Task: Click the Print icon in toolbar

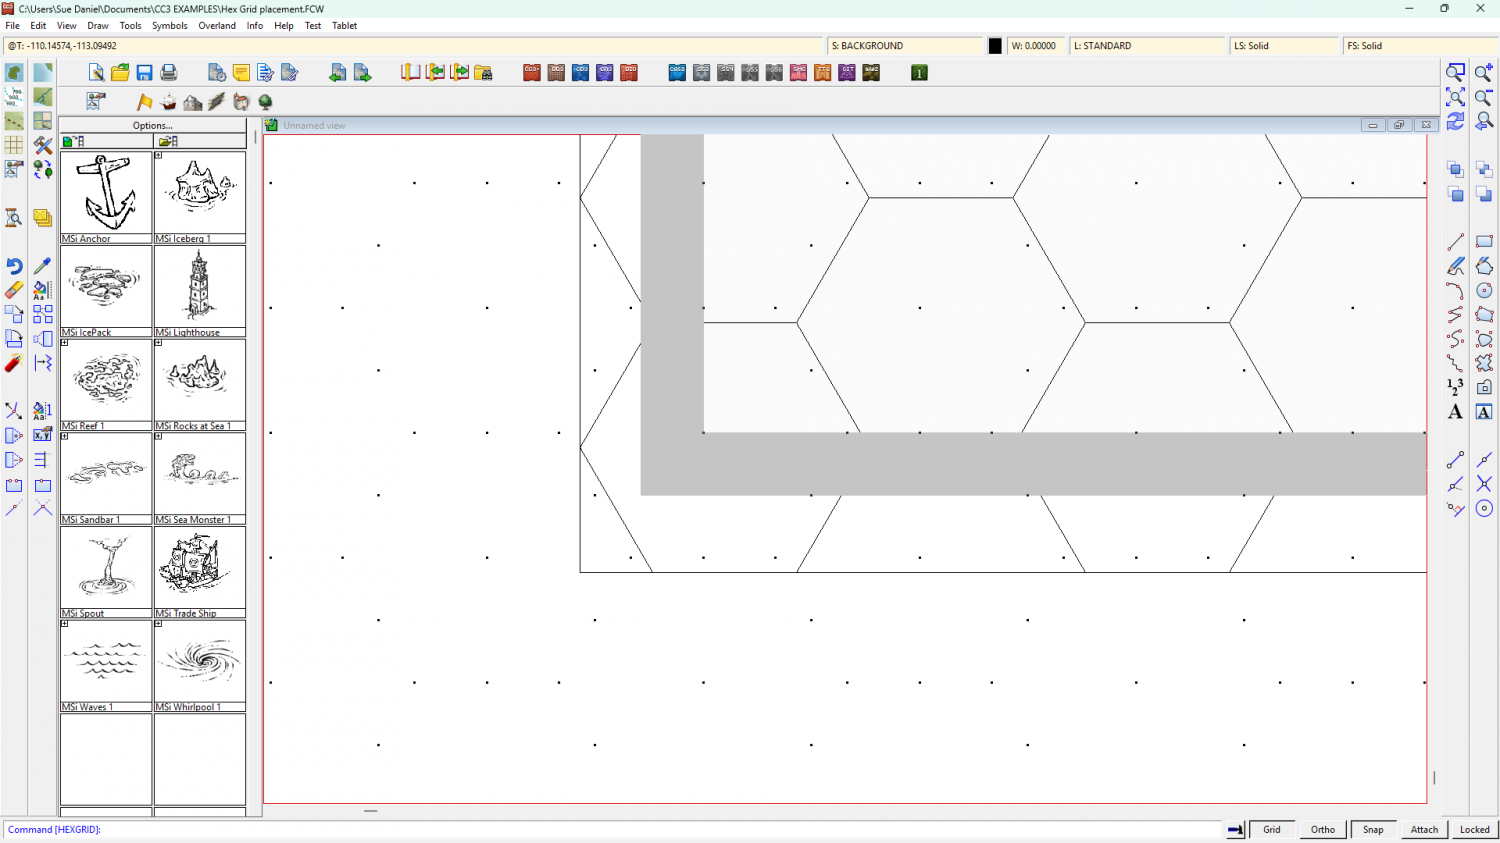Action: click(x=169, y=73)
